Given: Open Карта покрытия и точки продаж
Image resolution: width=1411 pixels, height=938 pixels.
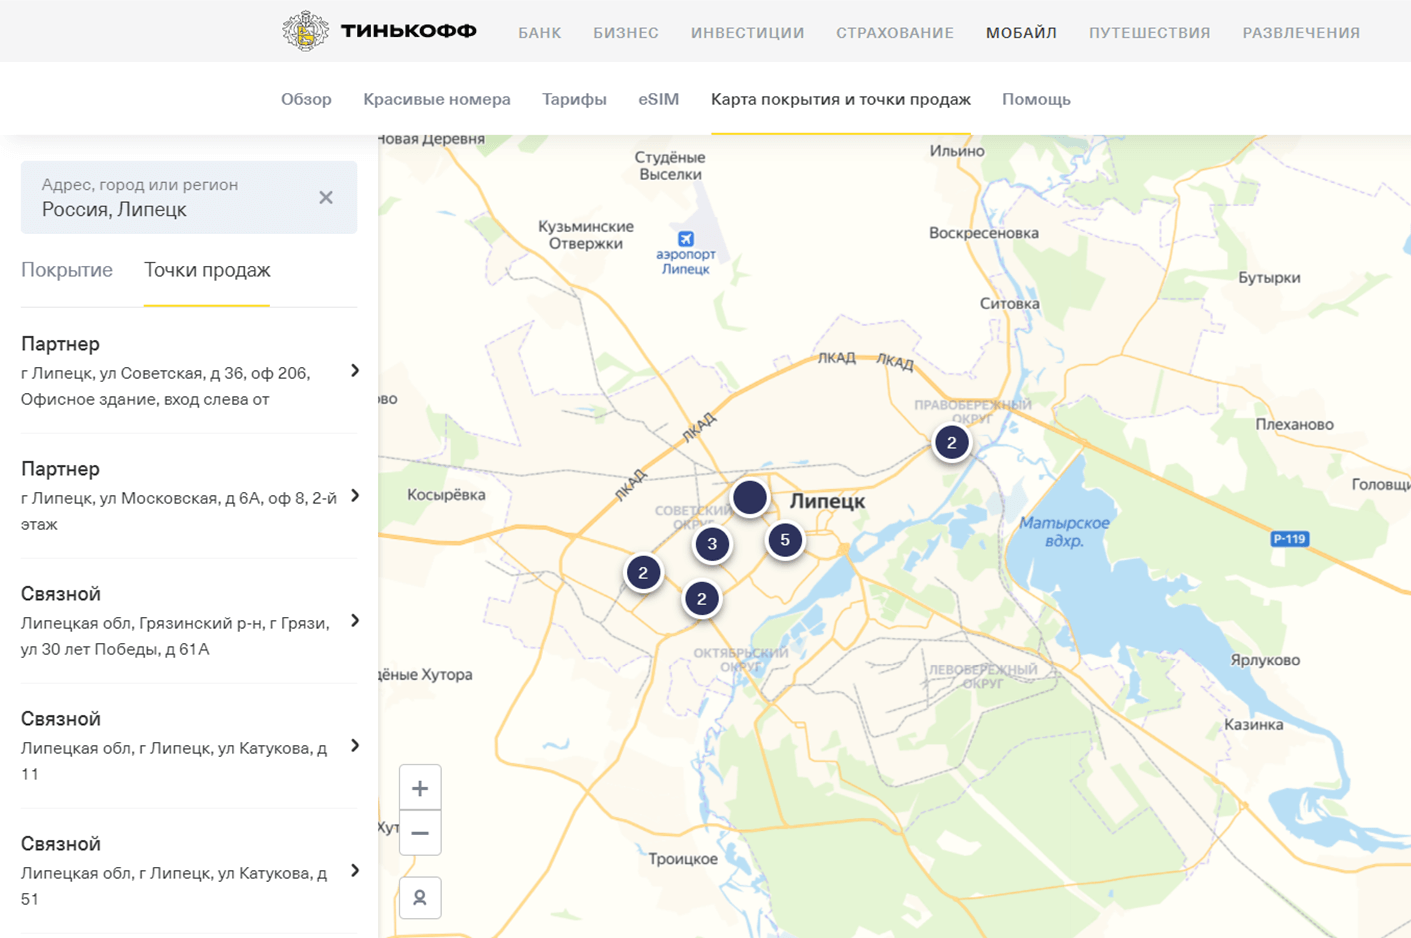Looking at the screenshot, I should point(841,99).
